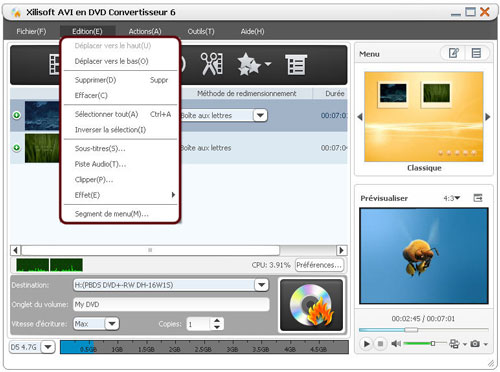
Task: Click the menu list icon in Menu panel
Action: (x=476, y=53)
